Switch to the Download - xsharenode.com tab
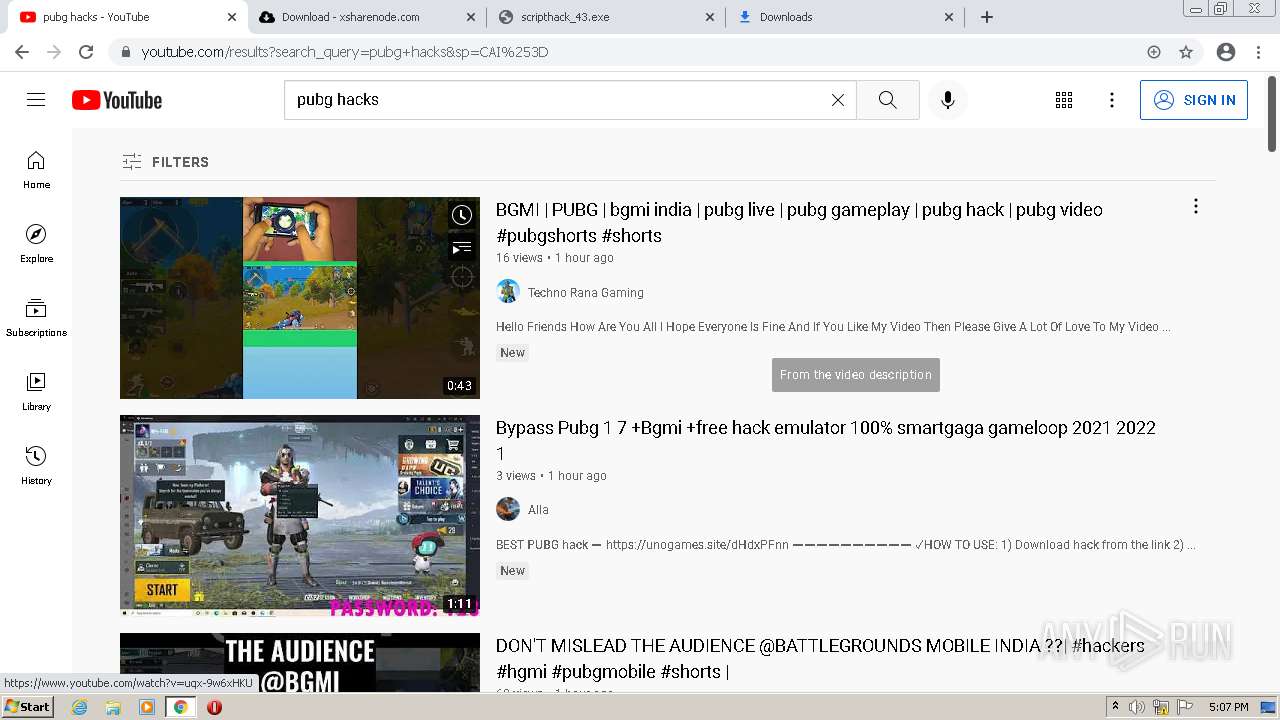This screenshot has width=1280, height=720. [x=367, y=17]
